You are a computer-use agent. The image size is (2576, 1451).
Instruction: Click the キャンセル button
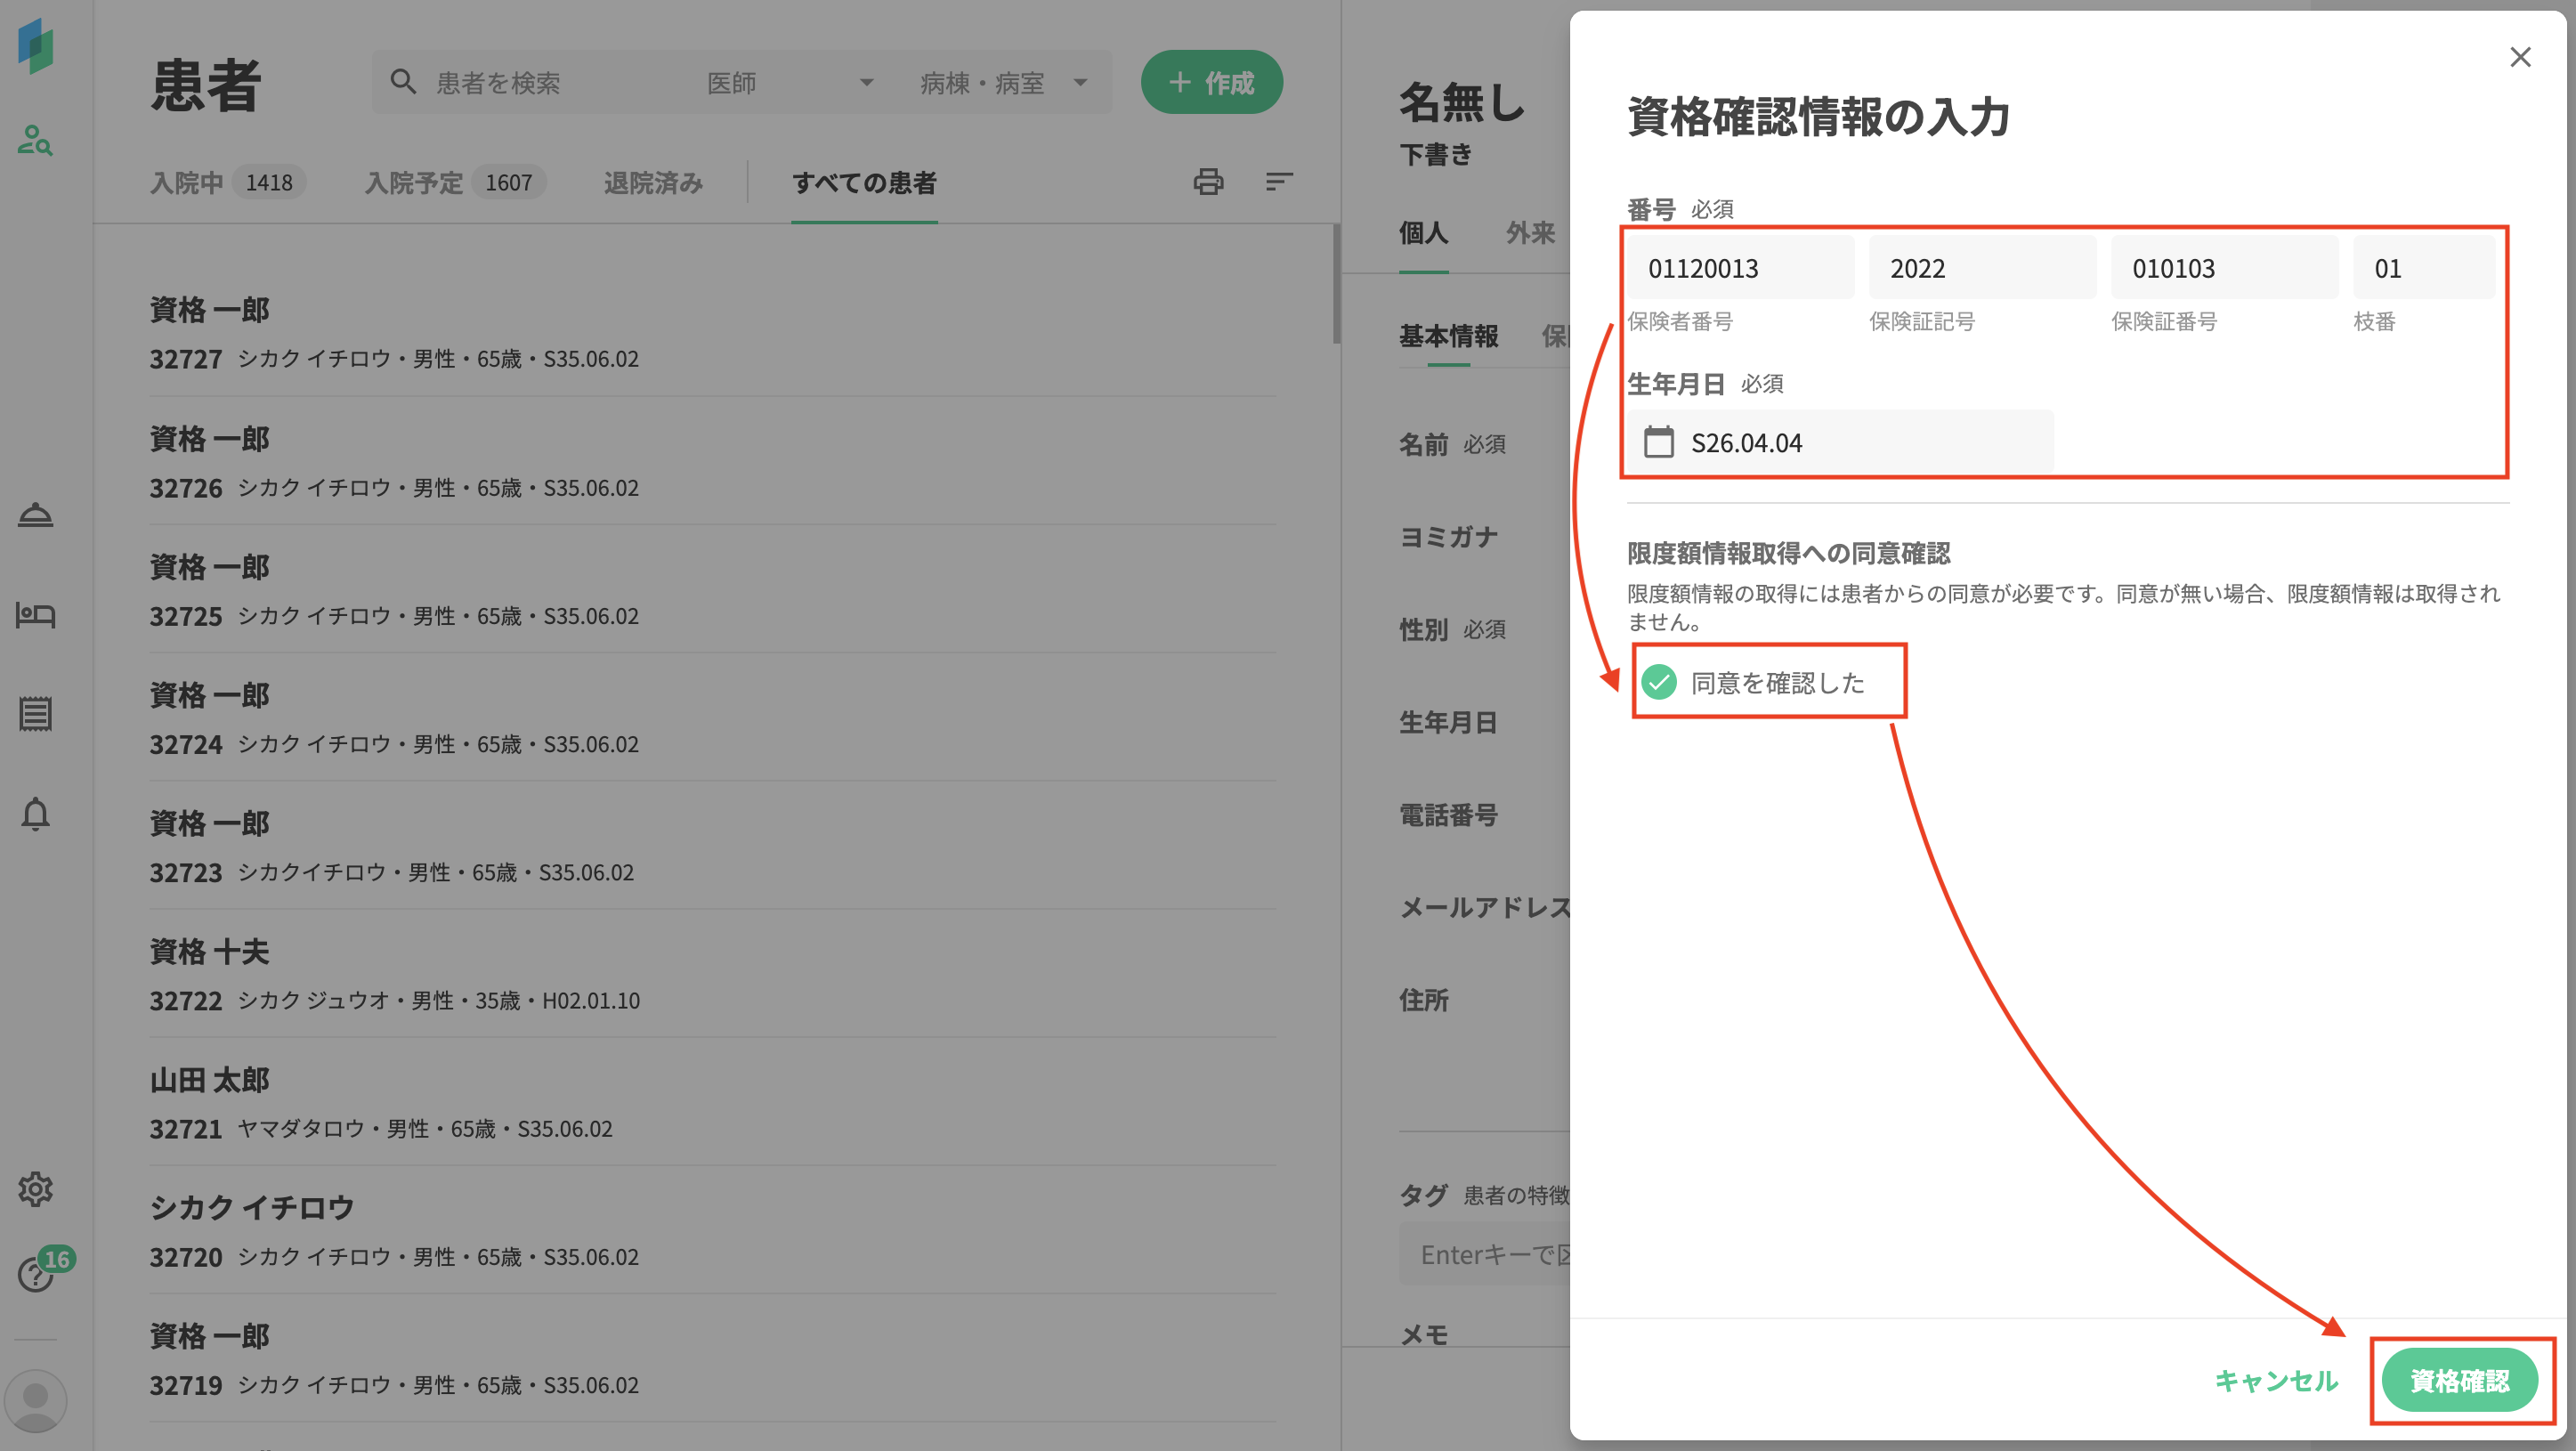coord(2276,1380)
